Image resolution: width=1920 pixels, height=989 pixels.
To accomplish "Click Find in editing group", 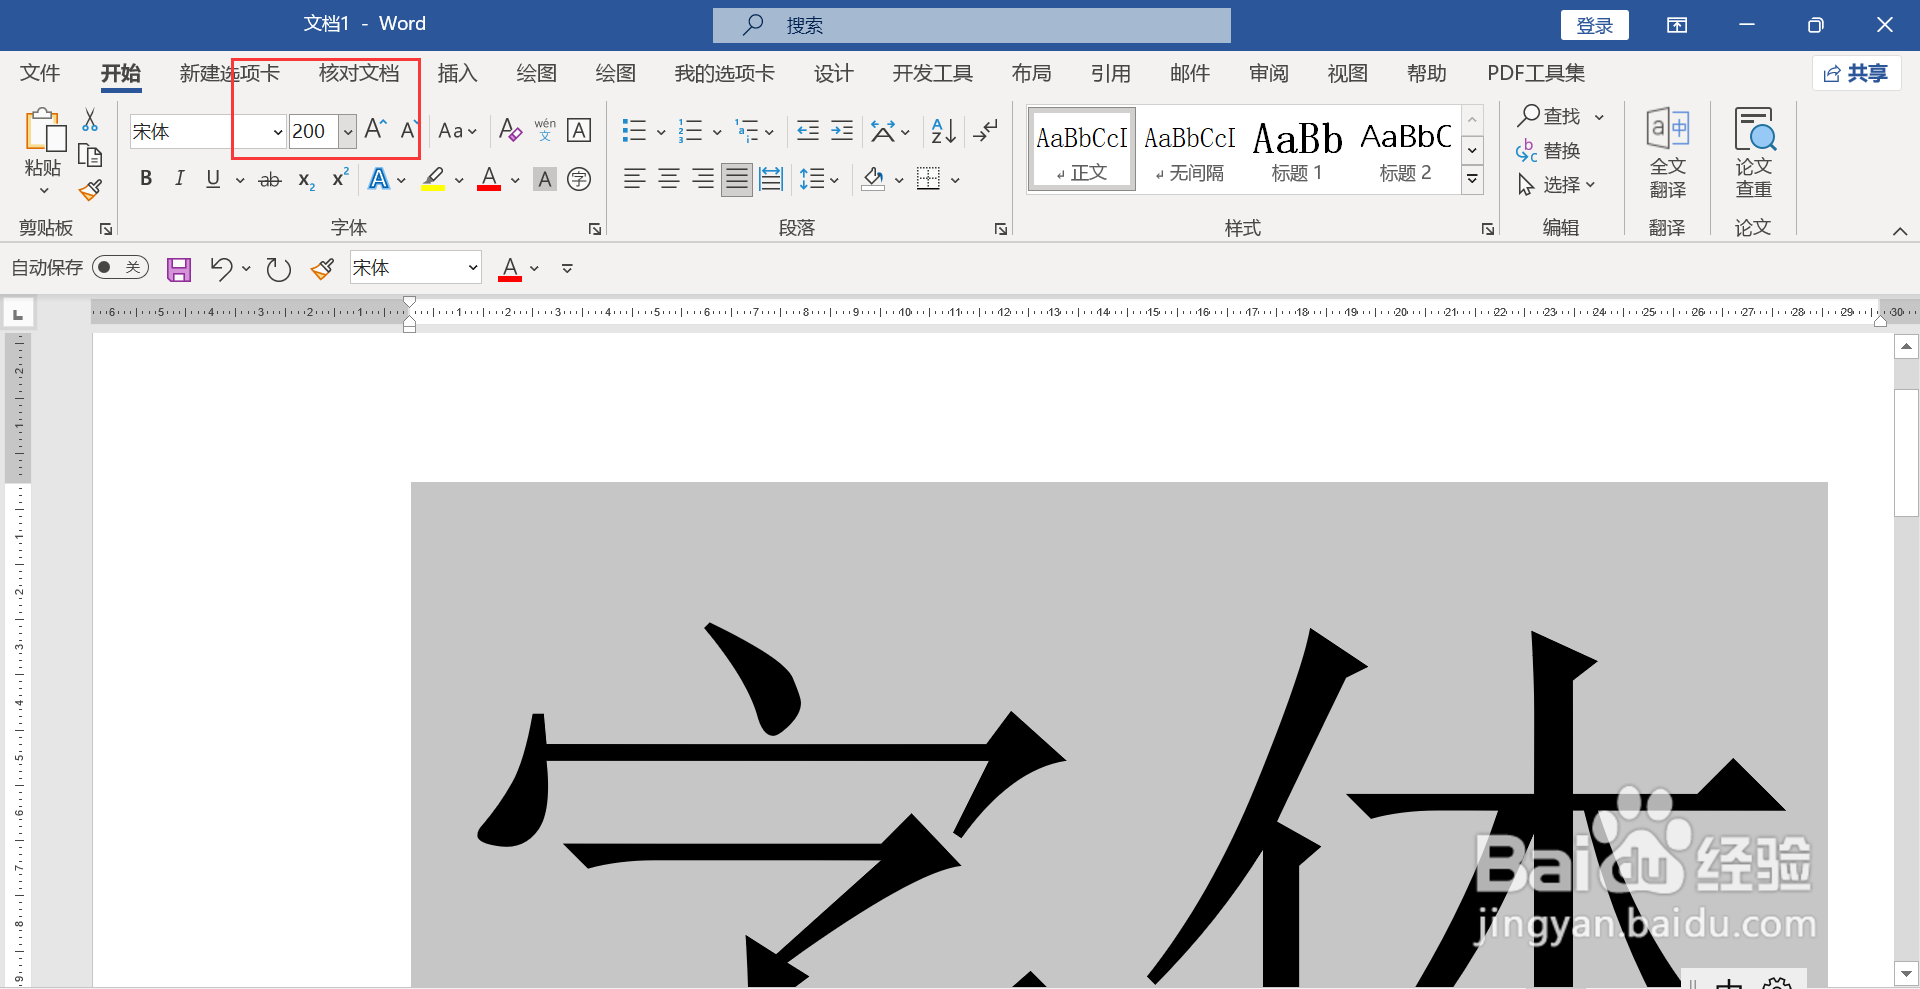I will pos(1550,116).
